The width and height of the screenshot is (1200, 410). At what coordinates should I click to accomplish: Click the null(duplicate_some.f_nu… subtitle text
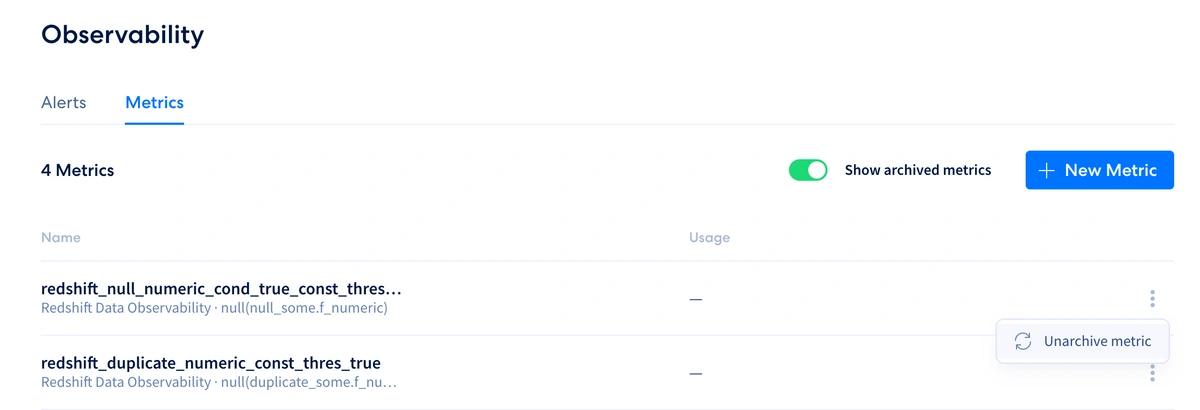click(x=309, y=382)
